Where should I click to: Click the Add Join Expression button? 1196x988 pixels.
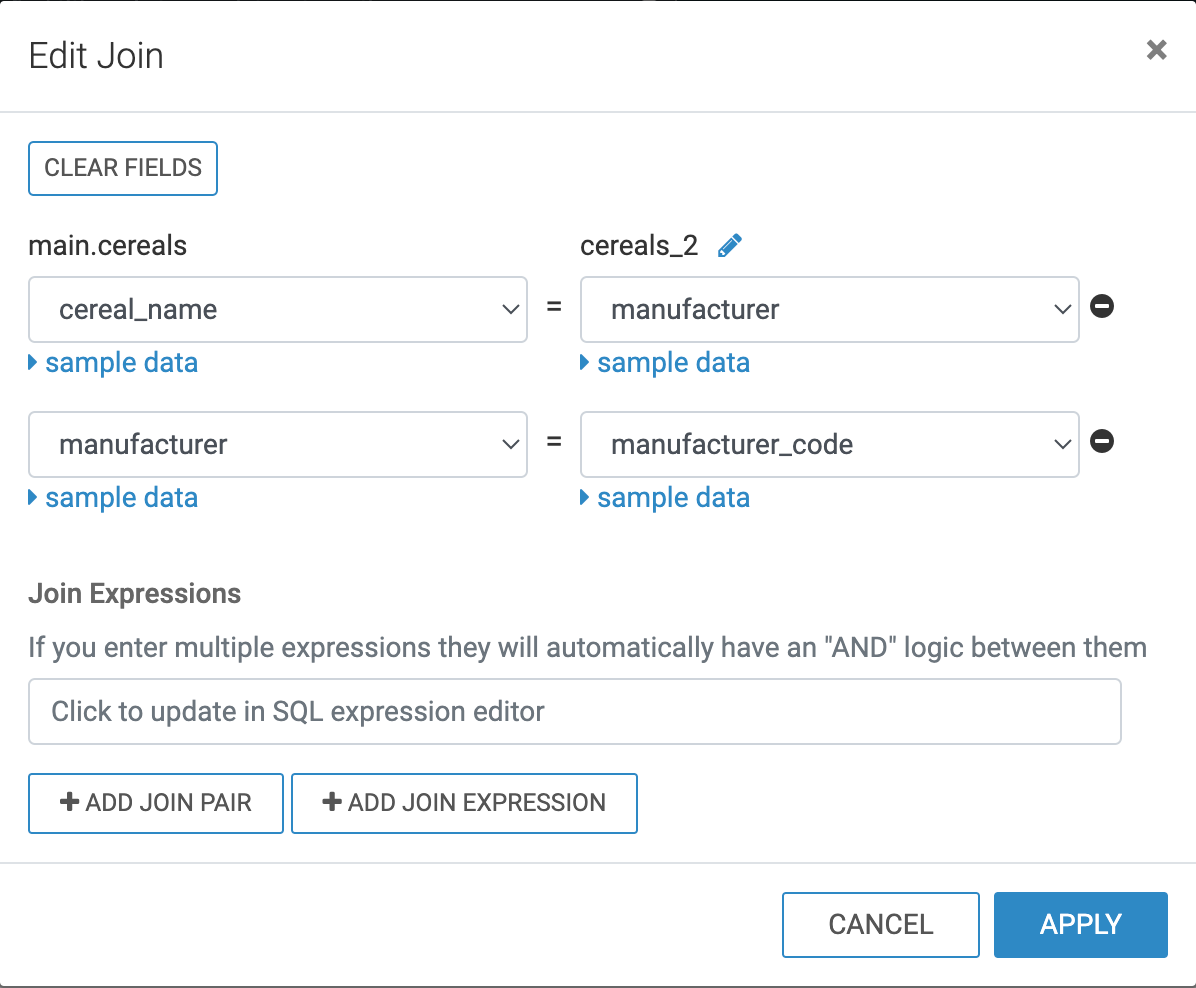point(464,803)
